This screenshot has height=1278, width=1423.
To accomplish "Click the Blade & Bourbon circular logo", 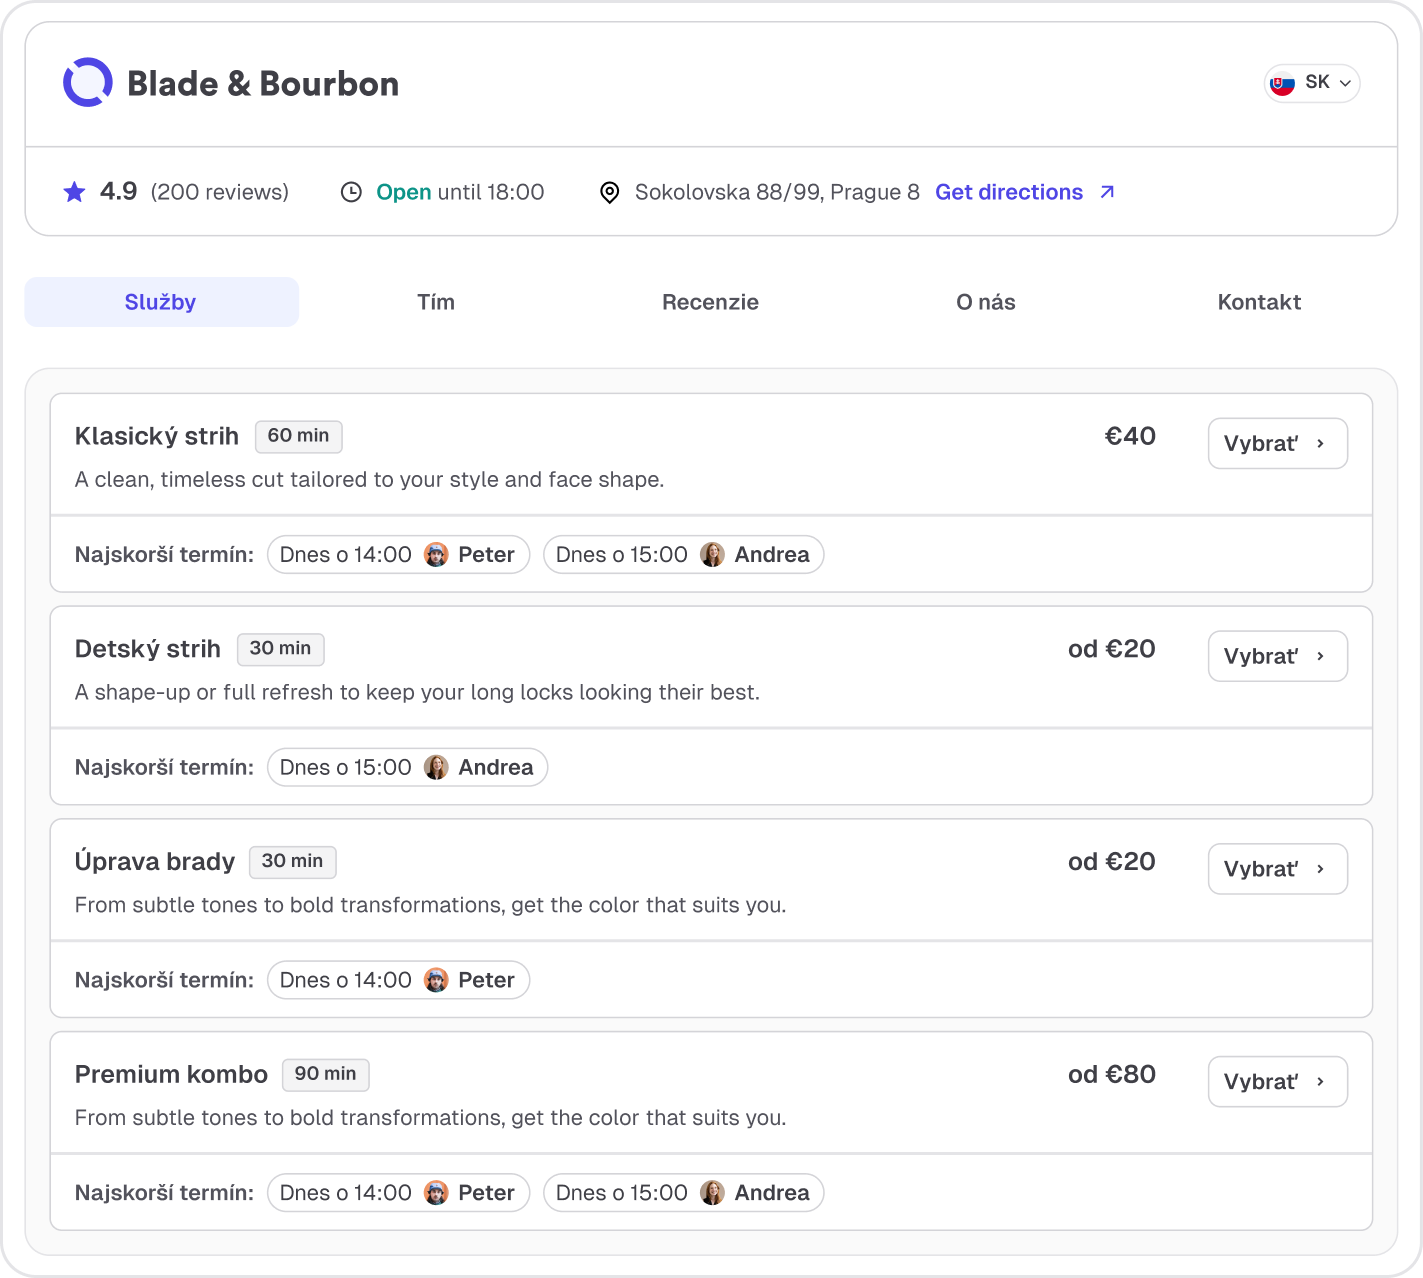I will point(88,83).
